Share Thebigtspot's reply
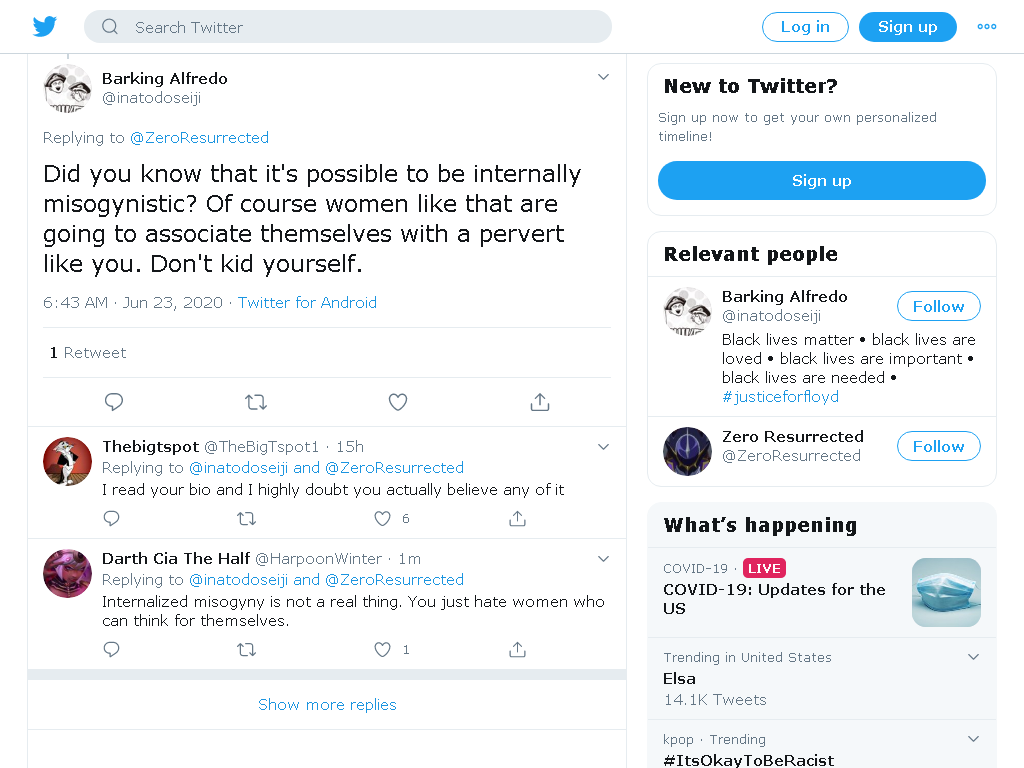Image resolution: width=1024 pixels, height=768 pixels. 517,519
